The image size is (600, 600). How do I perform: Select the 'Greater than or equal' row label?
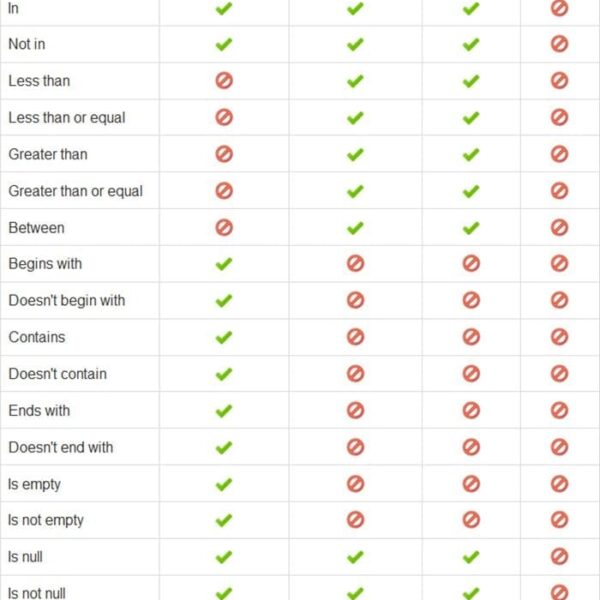[76, 191]
